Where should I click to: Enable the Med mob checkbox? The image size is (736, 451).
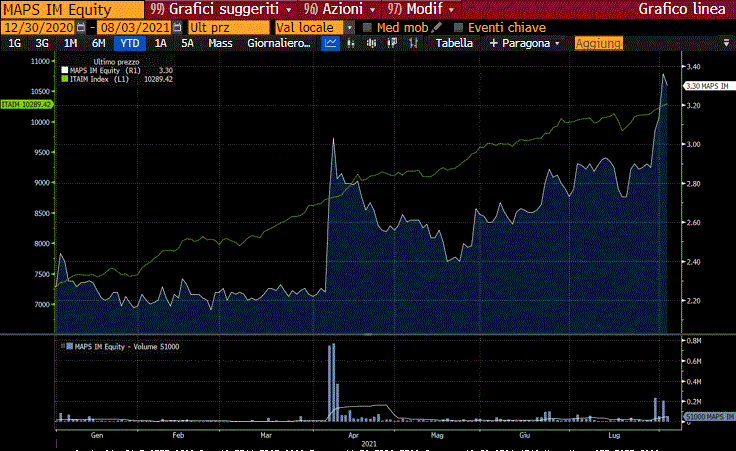coord(367,28)
